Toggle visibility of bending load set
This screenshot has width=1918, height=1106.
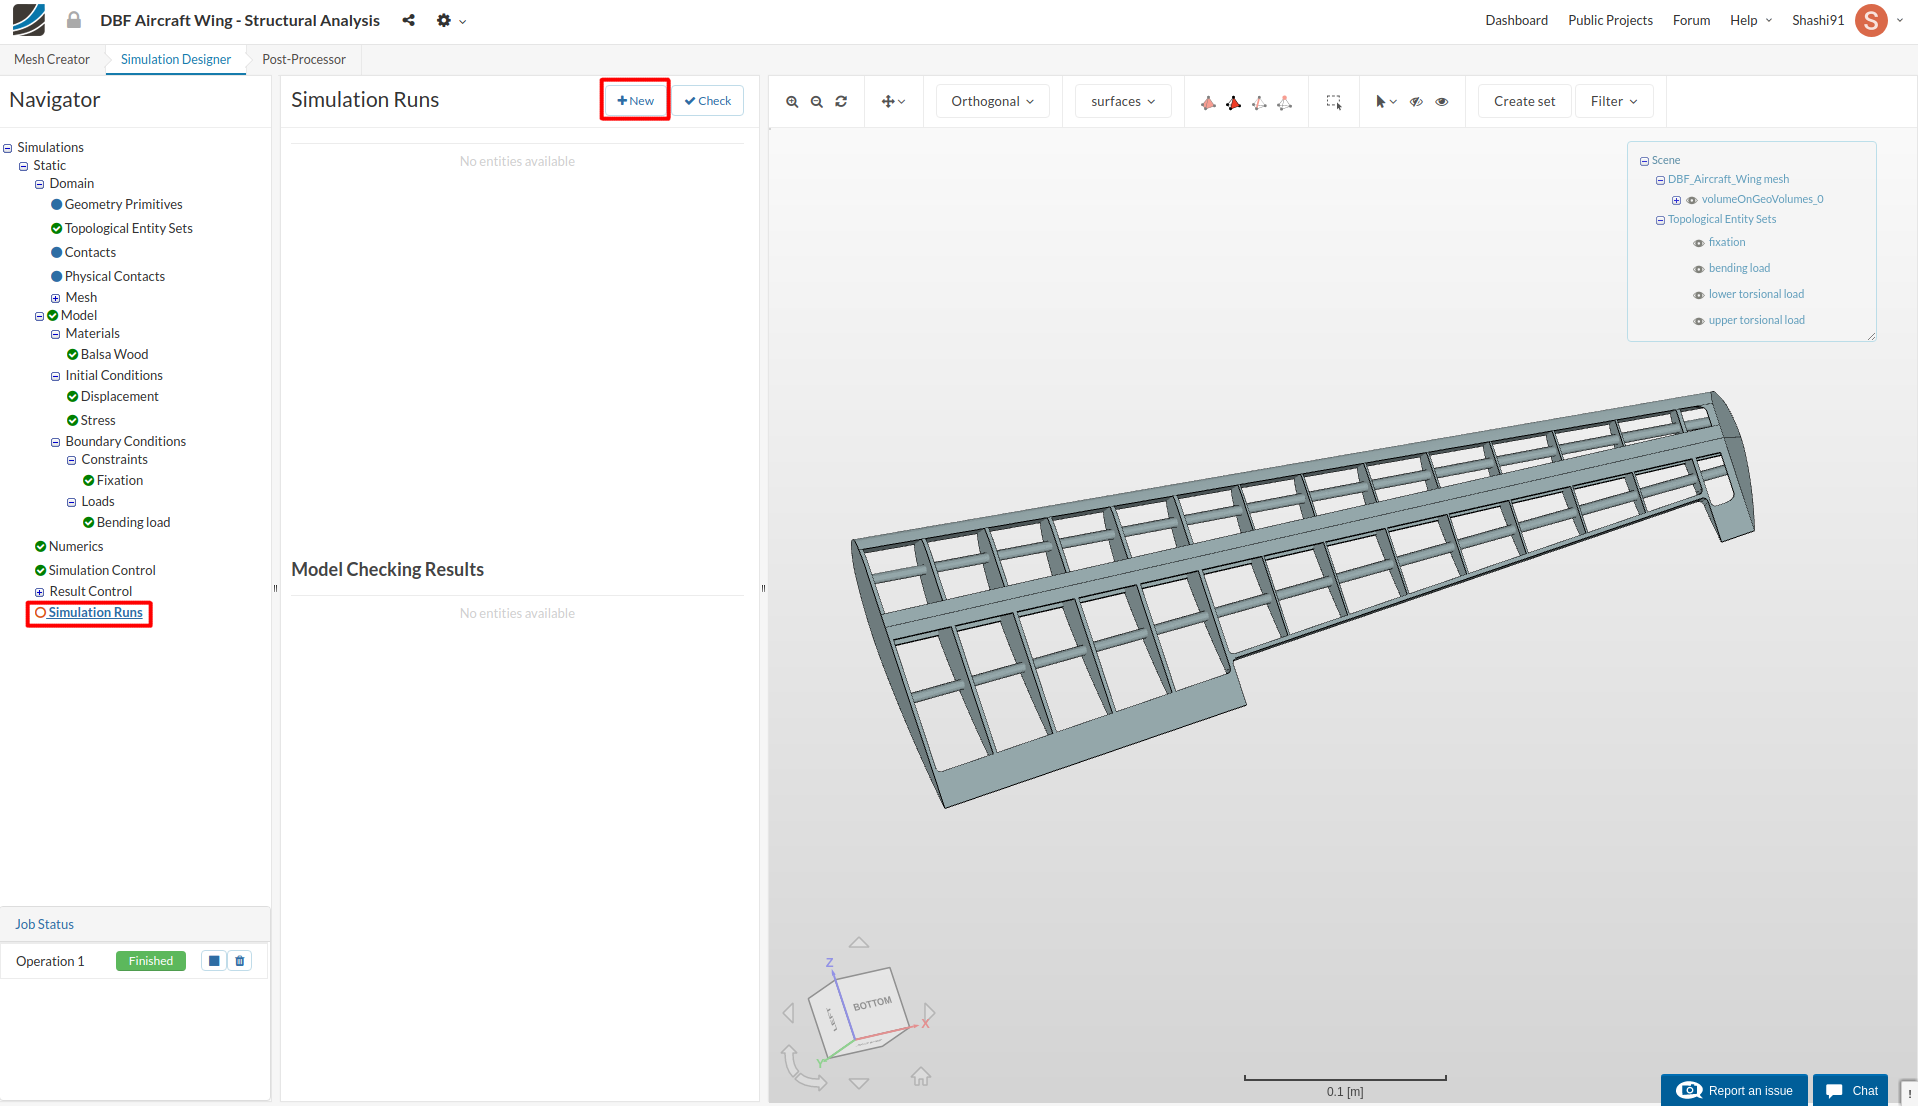point(1698,269)
